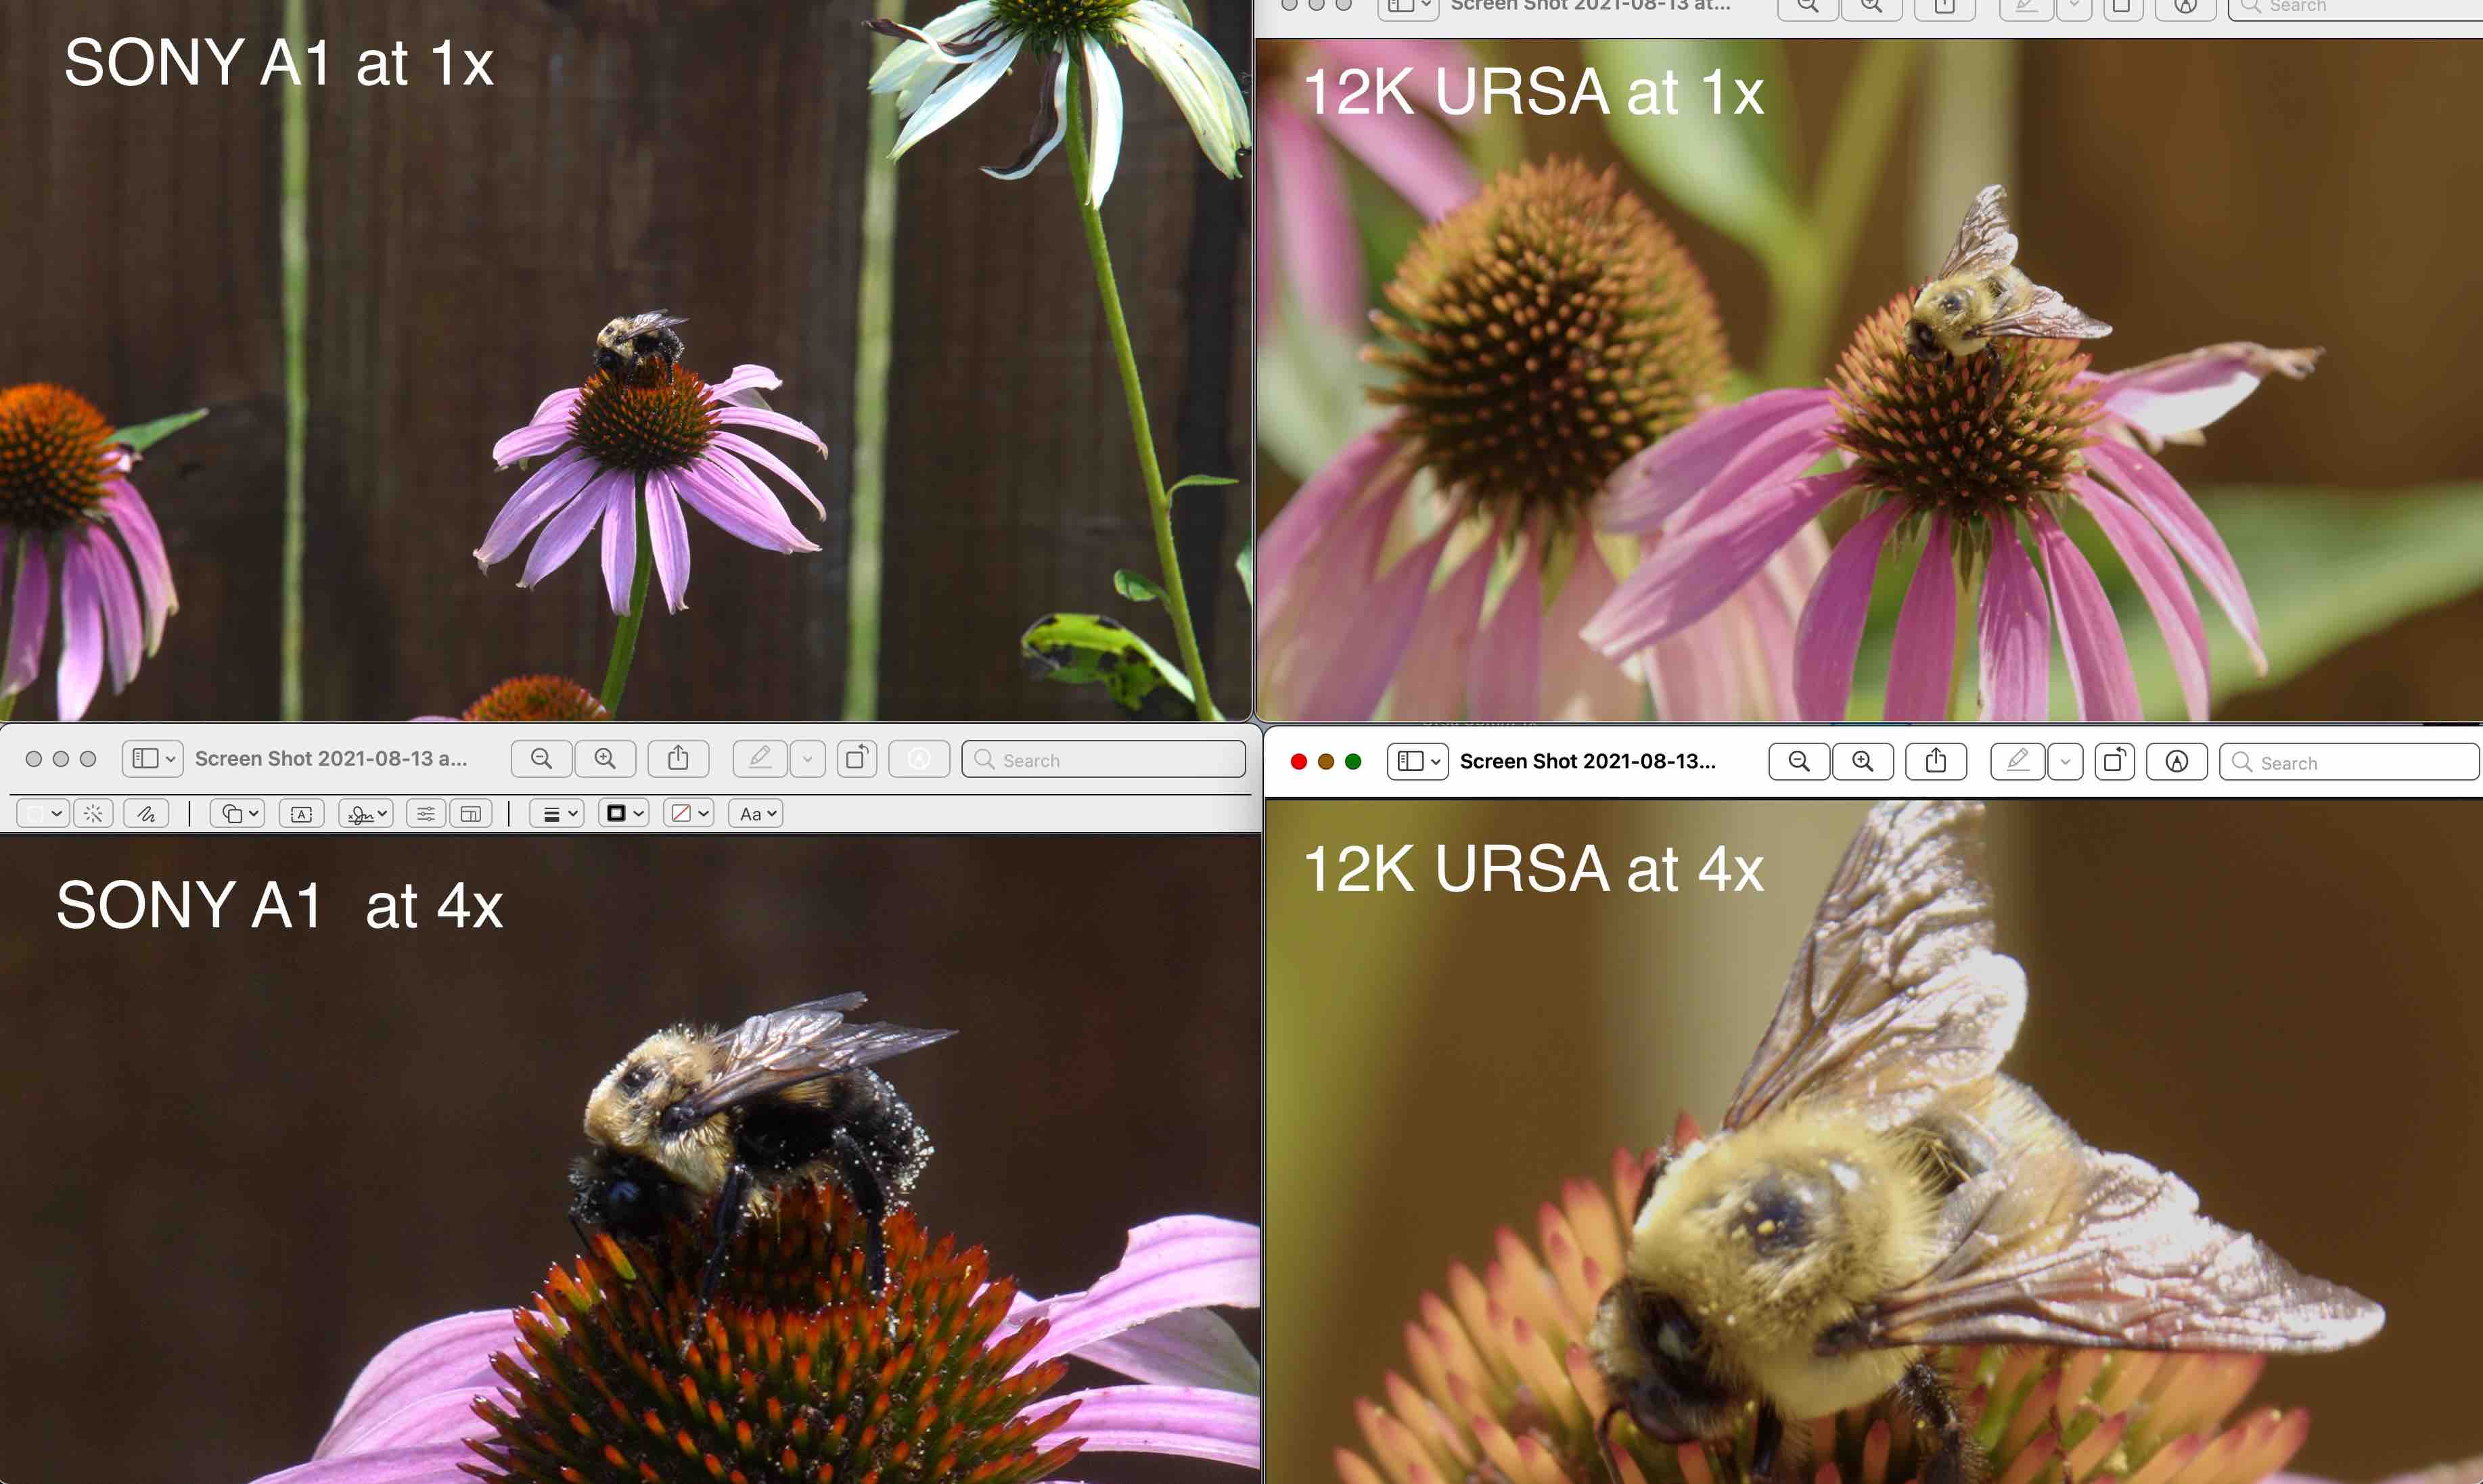The width and height of the screenshot is (2483, 1484).
Task: Click the 'SONY A1 at 1x' caption text
Action: tap(279, 63)
